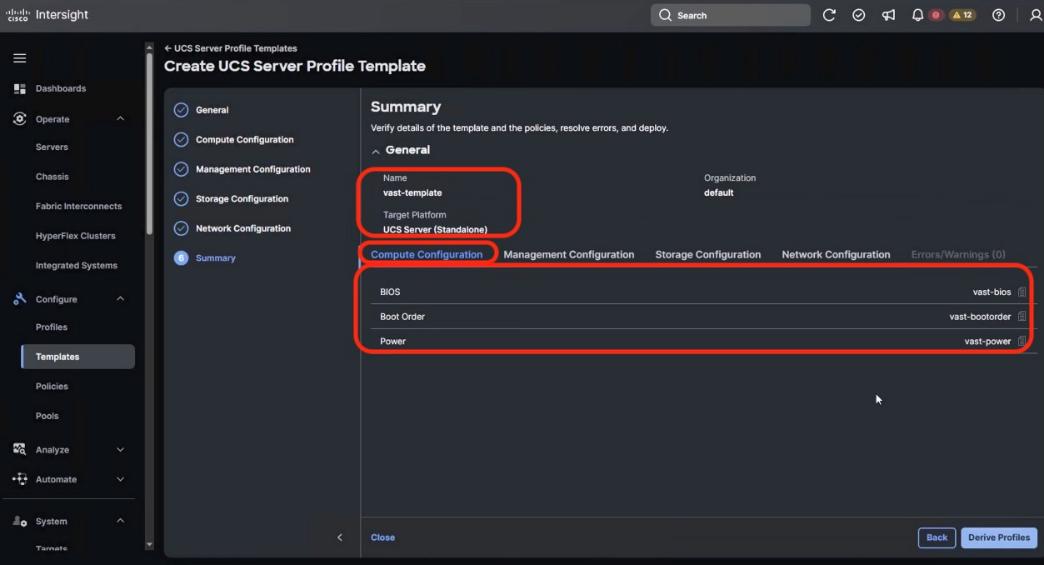Click Network Configuration step checkmark icon
The width and height of the screenshot is (1044, 565).
pos(181,228)
